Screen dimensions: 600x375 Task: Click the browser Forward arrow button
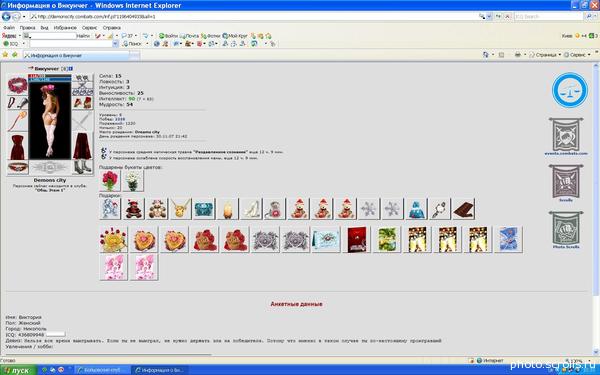[16, 16]
